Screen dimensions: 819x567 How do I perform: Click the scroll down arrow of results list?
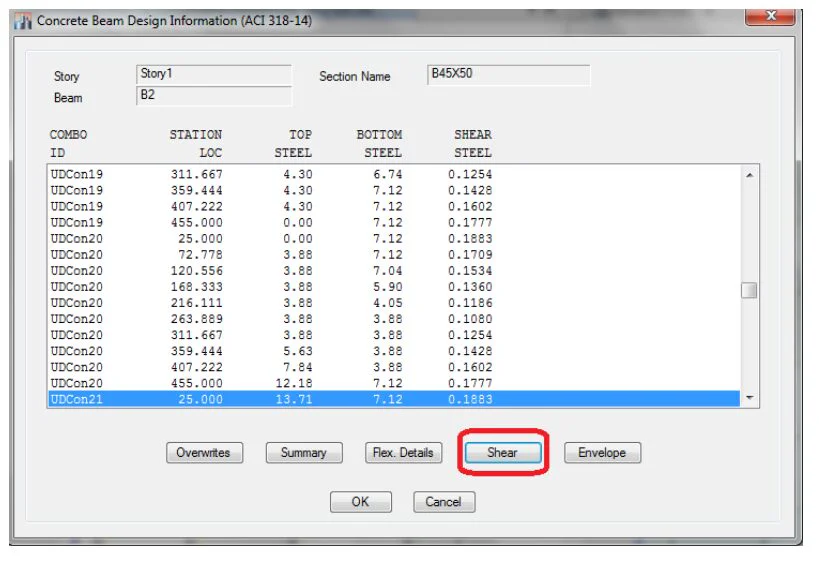coord(750,398)
